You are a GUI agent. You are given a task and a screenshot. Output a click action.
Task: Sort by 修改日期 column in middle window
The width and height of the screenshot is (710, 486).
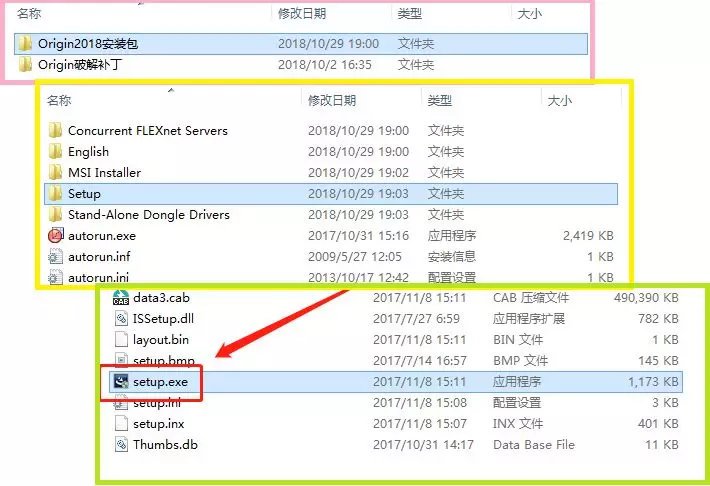[332, 100]
